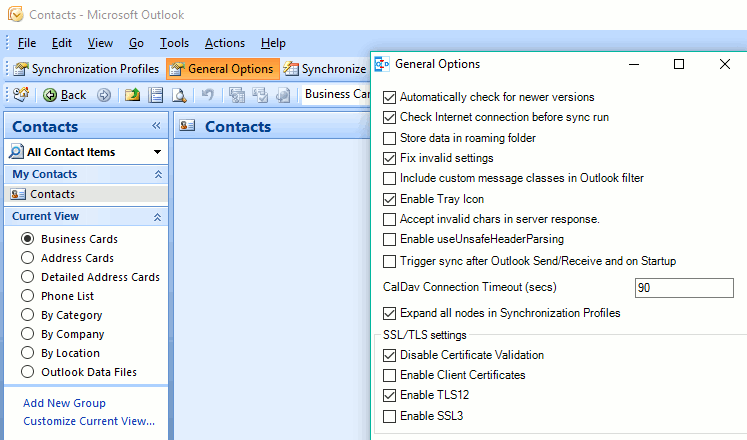Image resolution: width=747 pixels, height=440 pixels.
Task: Select By Location view
Action: (28, 352)
